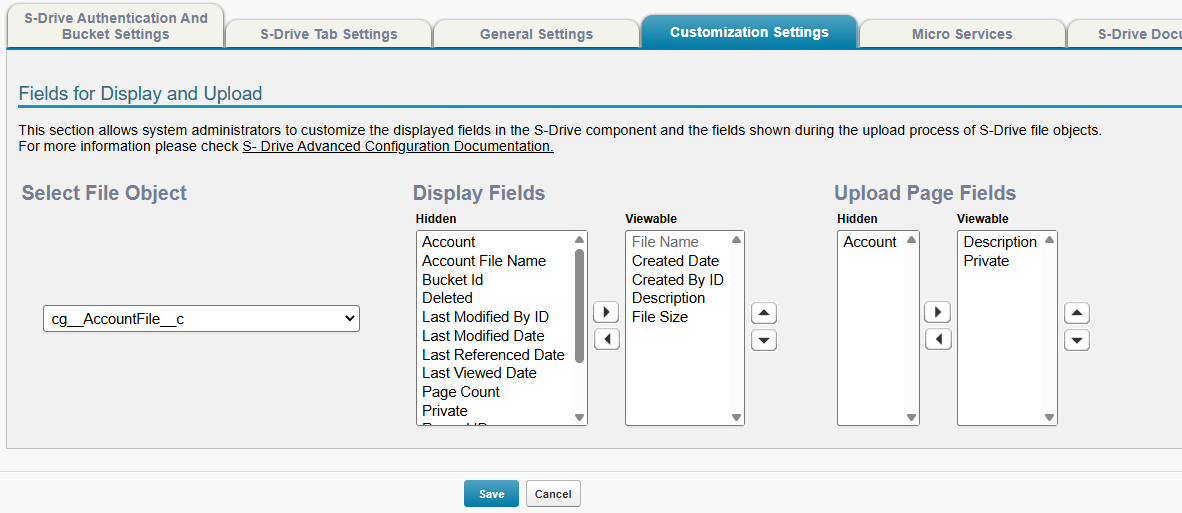
Task: Add selected Upload Page field to Viewable
Action: 938,312
